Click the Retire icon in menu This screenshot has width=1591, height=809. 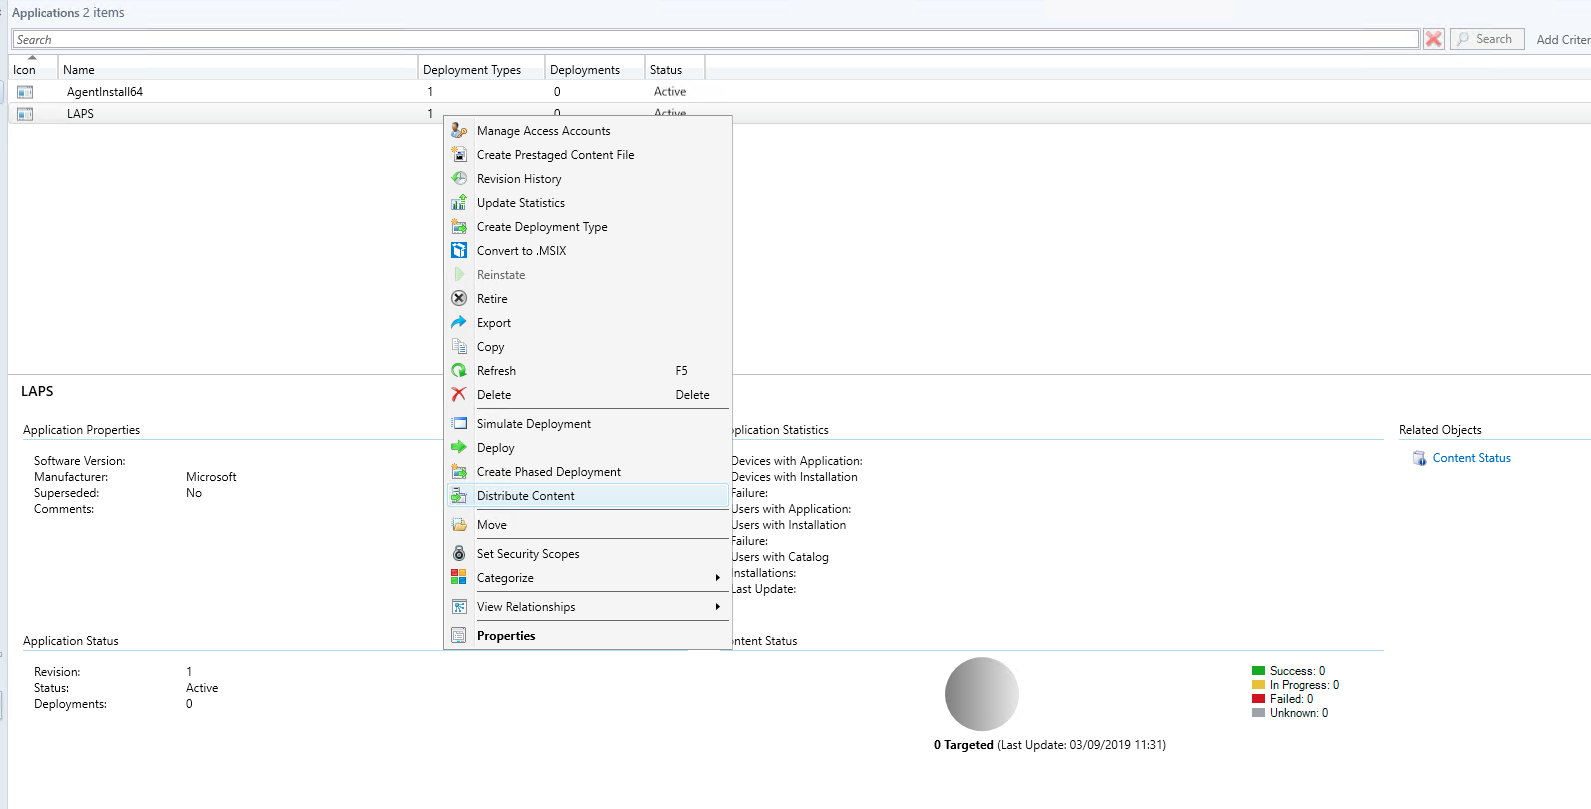[x=459, y=299]
